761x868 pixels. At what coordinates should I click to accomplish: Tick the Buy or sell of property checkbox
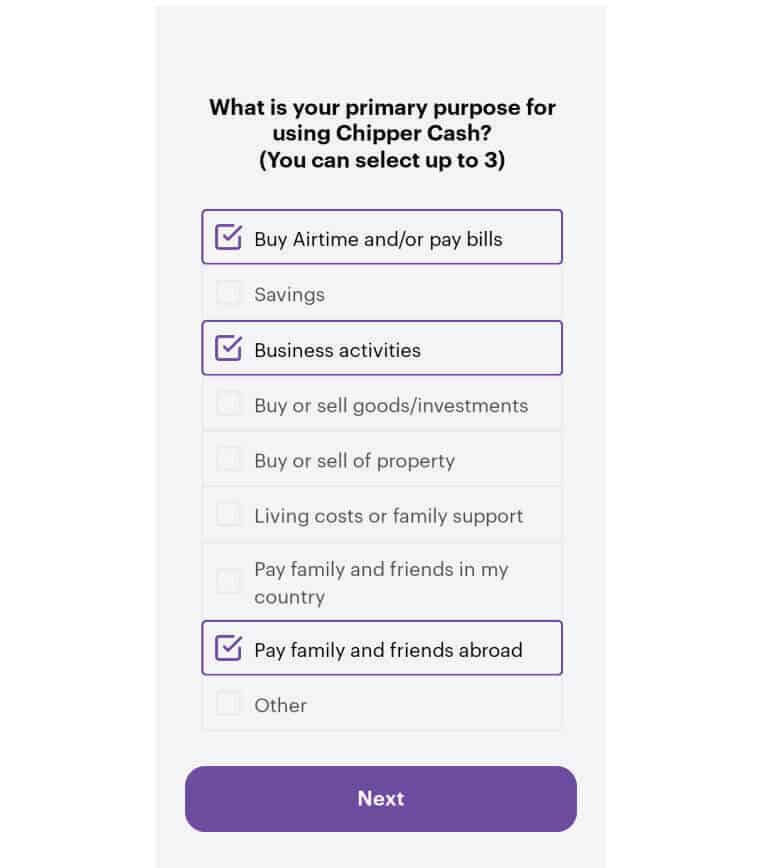pos(229,459)
